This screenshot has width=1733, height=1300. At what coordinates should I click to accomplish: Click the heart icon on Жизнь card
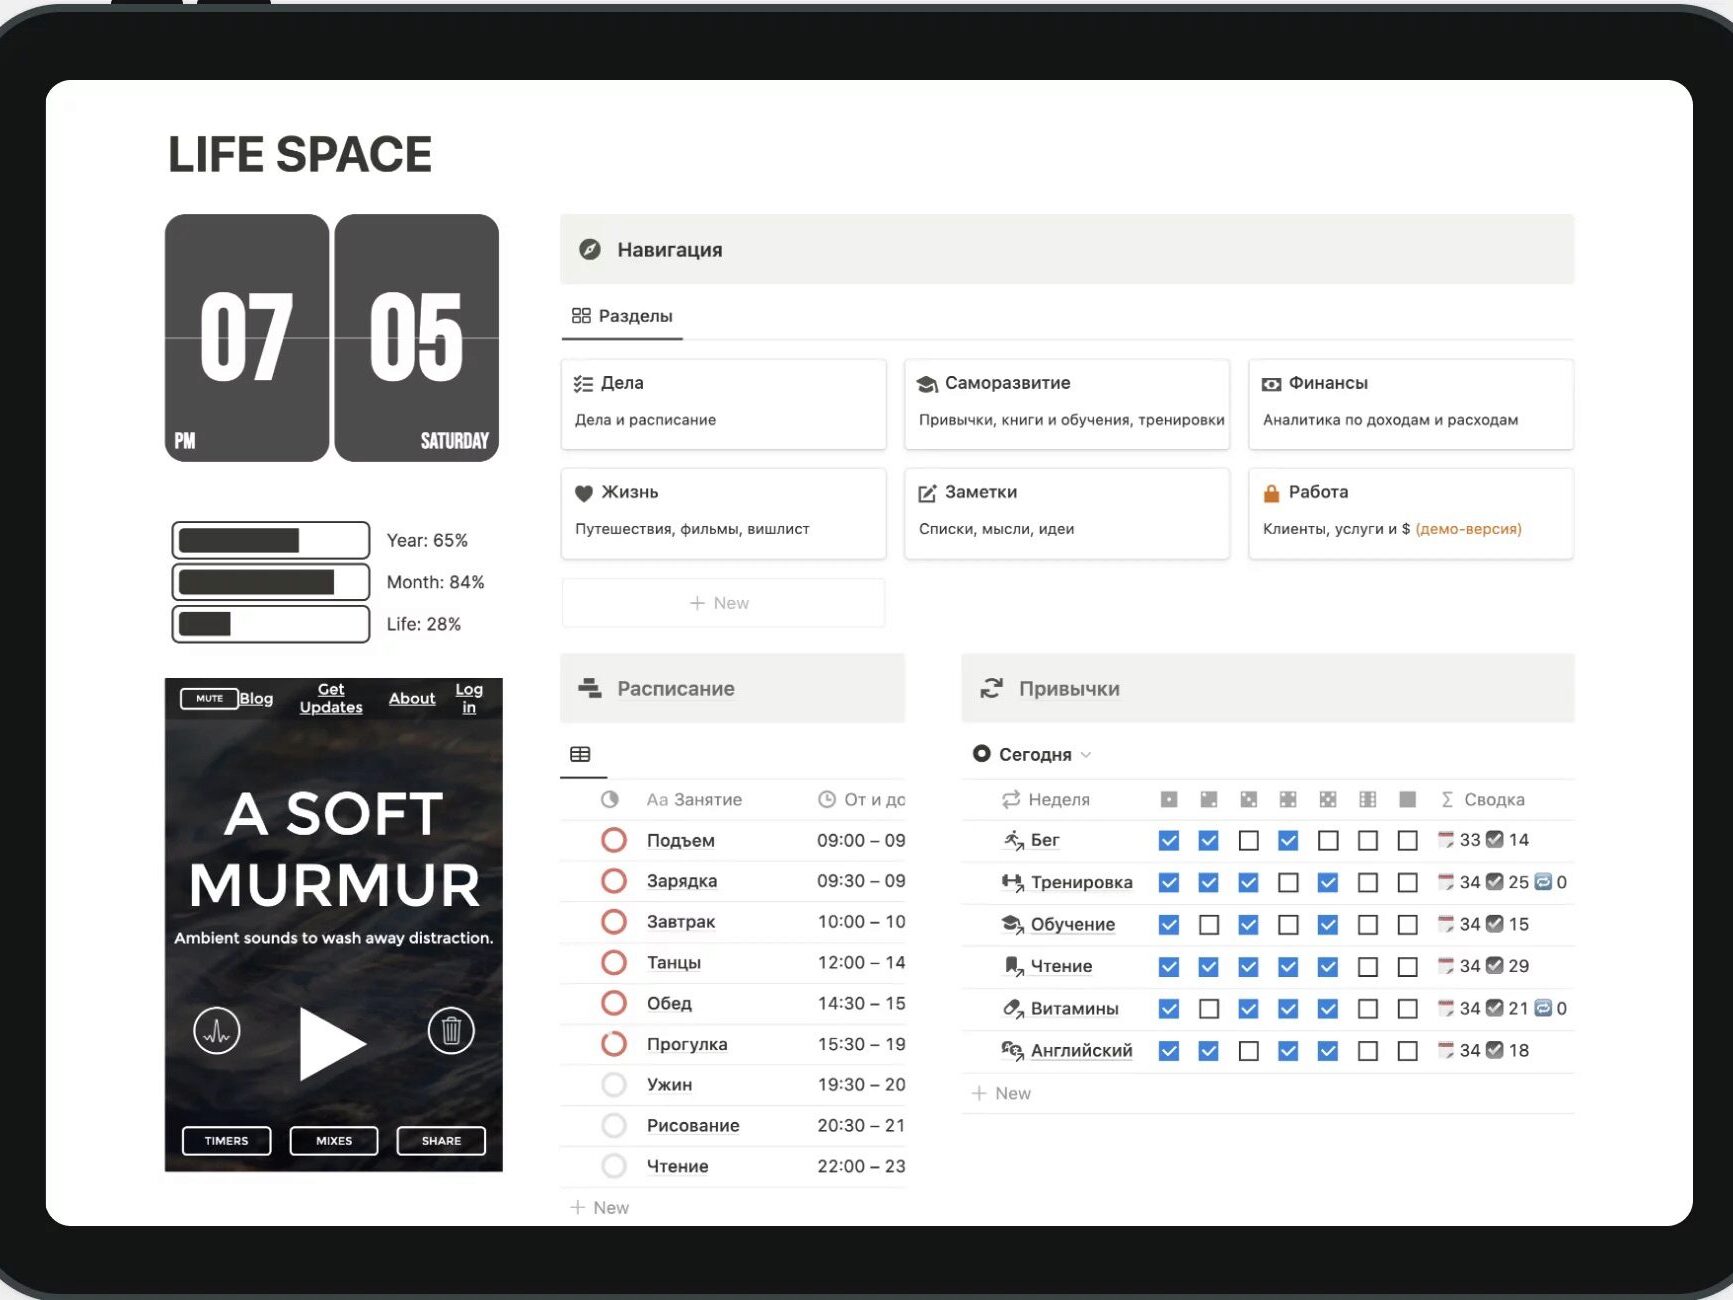coord(584,492)
